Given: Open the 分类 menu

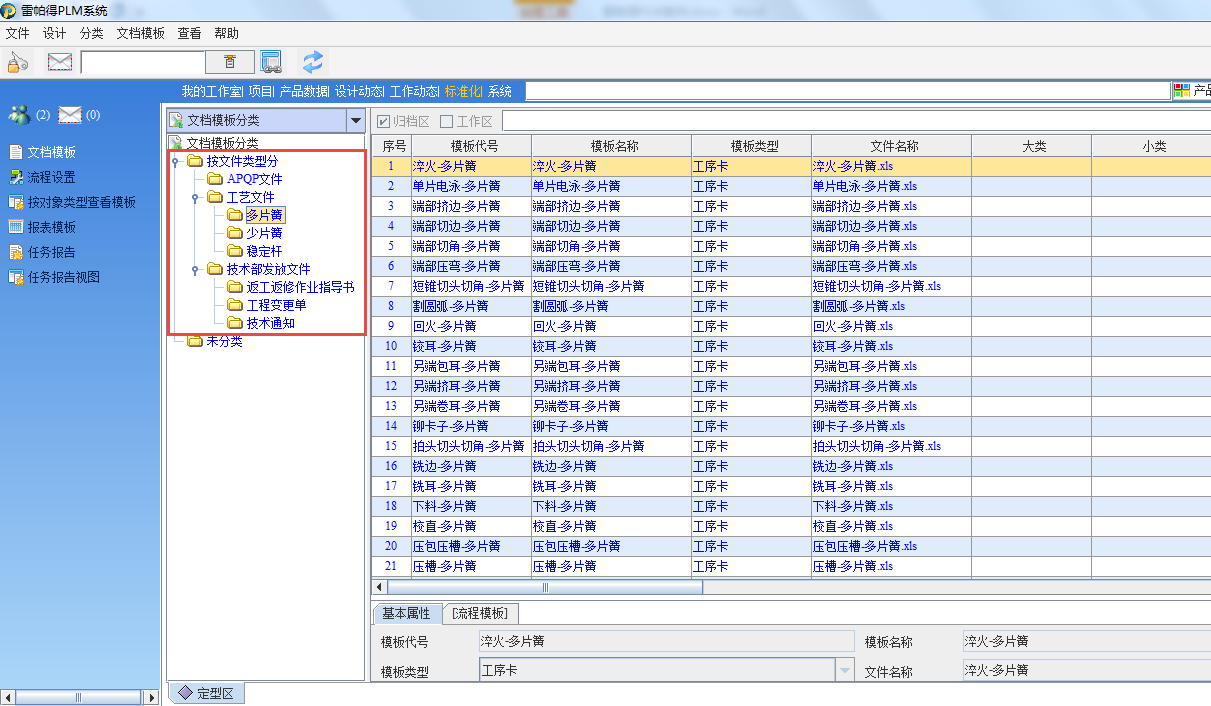Looking at the screenshot, I should coord(91,33).
